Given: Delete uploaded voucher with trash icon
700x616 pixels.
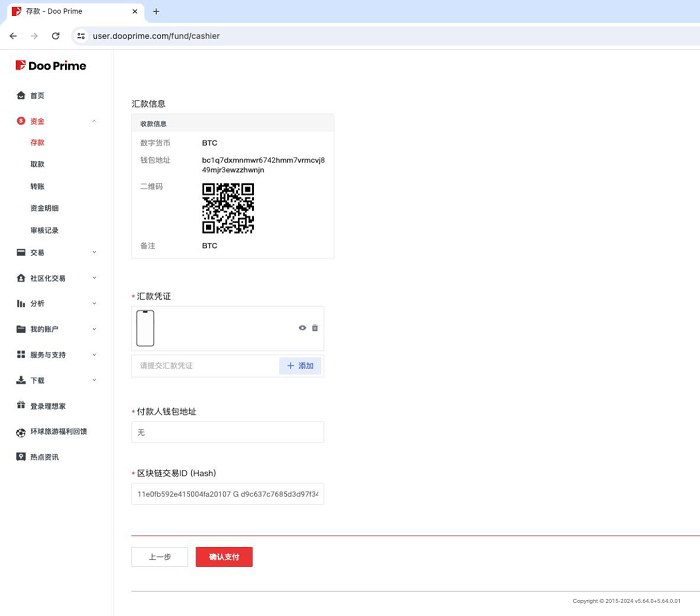Looking at the screenshot, I should [315, 328].
